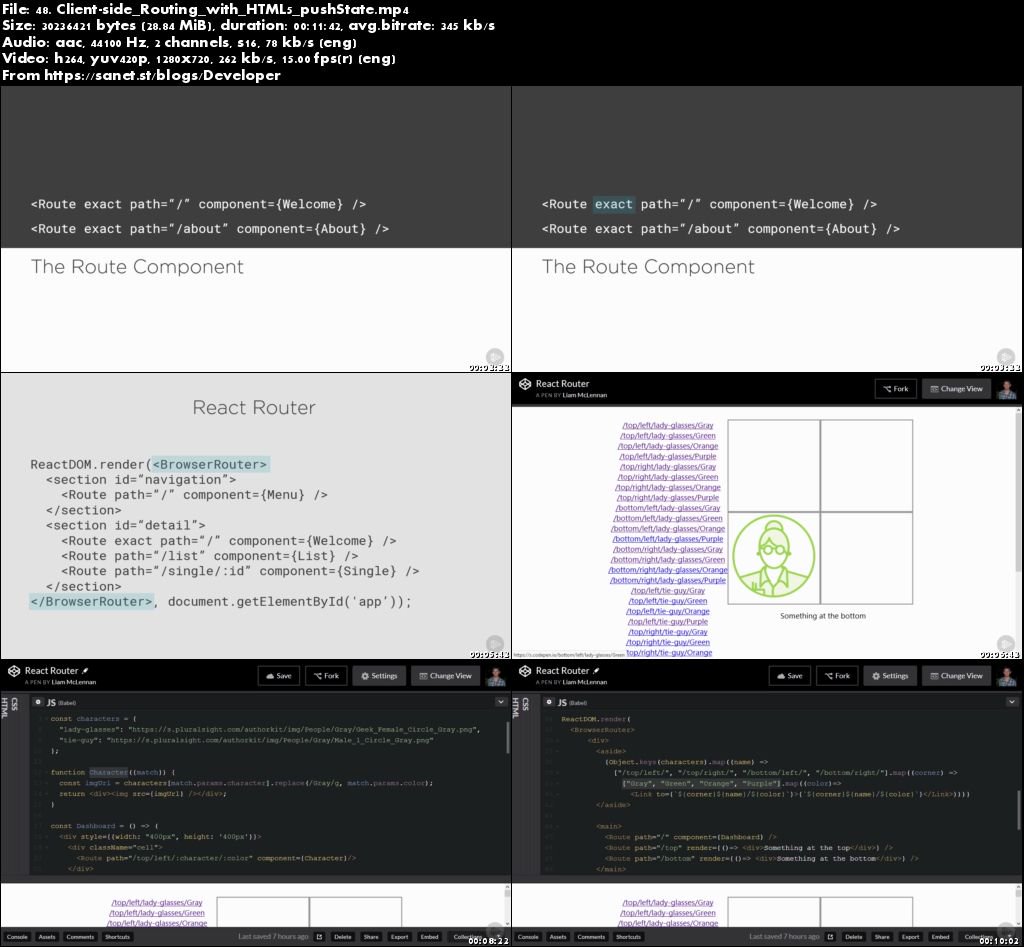Click Share in the 00:10:02 footer

click(882, 937)
